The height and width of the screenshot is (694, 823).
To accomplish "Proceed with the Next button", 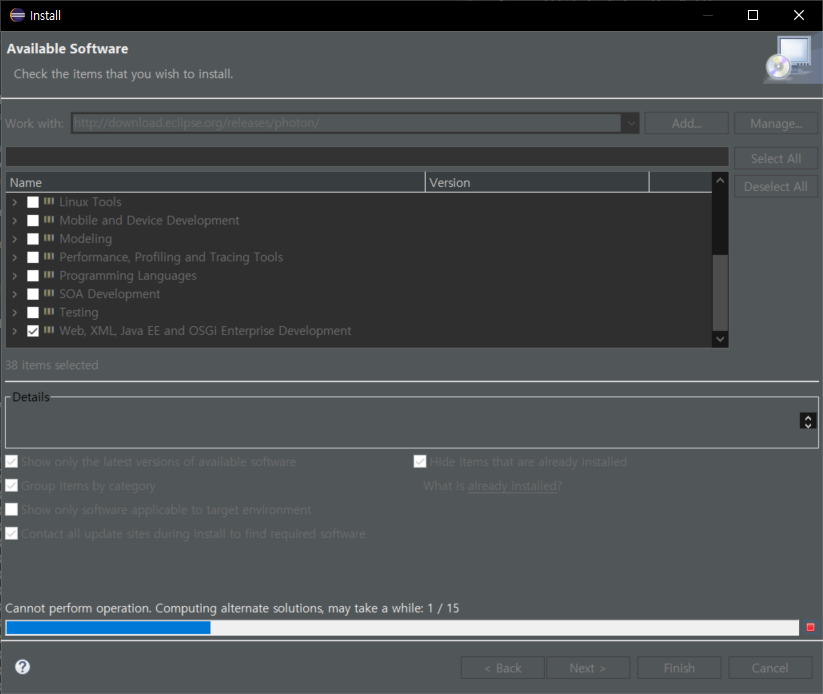I will [588, 668].
